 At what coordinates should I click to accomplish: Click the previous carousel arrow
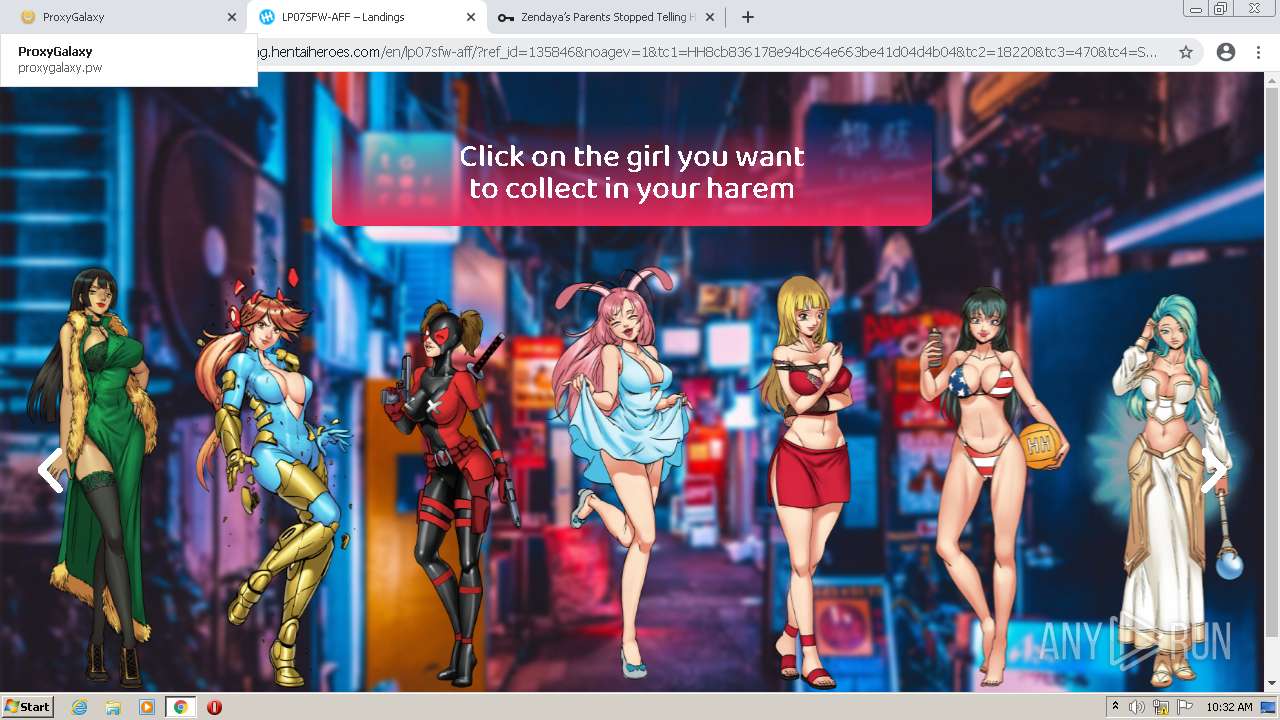50,470
